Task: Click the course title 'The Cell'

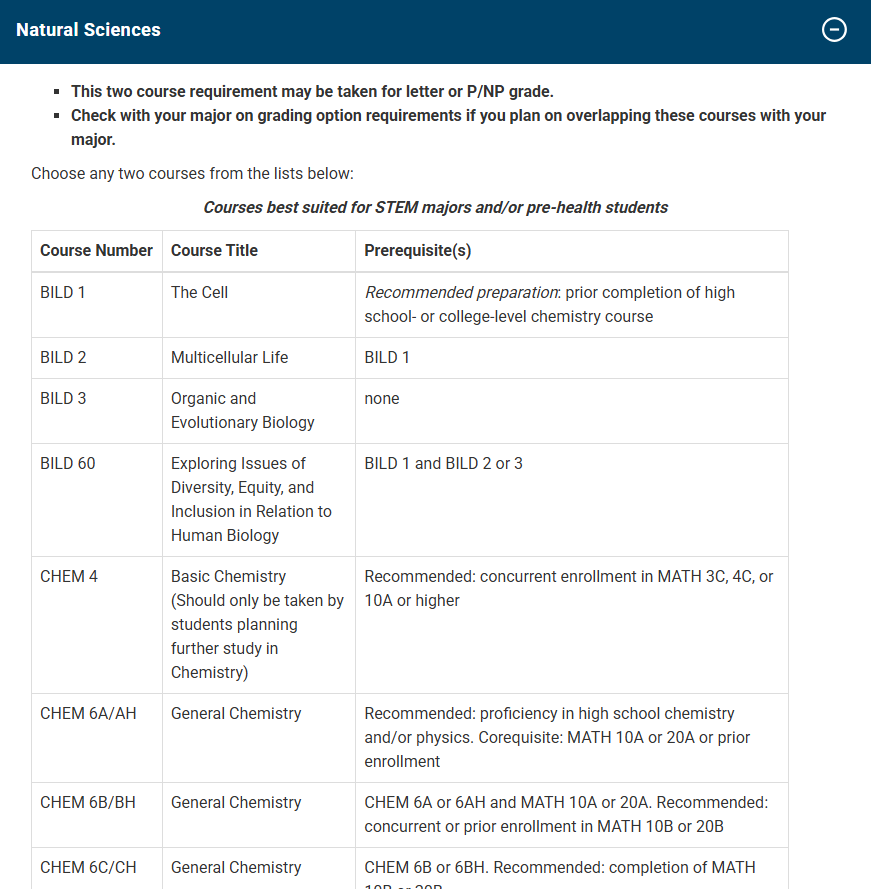Action: coord(199,293)
